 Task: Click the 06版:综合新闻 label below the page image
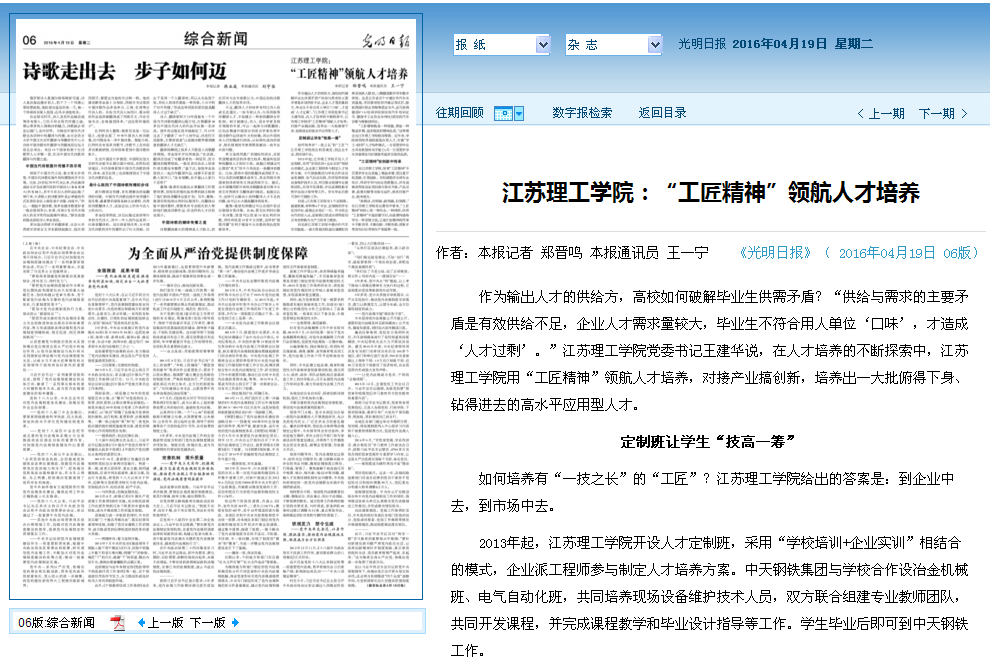[56, 623]
